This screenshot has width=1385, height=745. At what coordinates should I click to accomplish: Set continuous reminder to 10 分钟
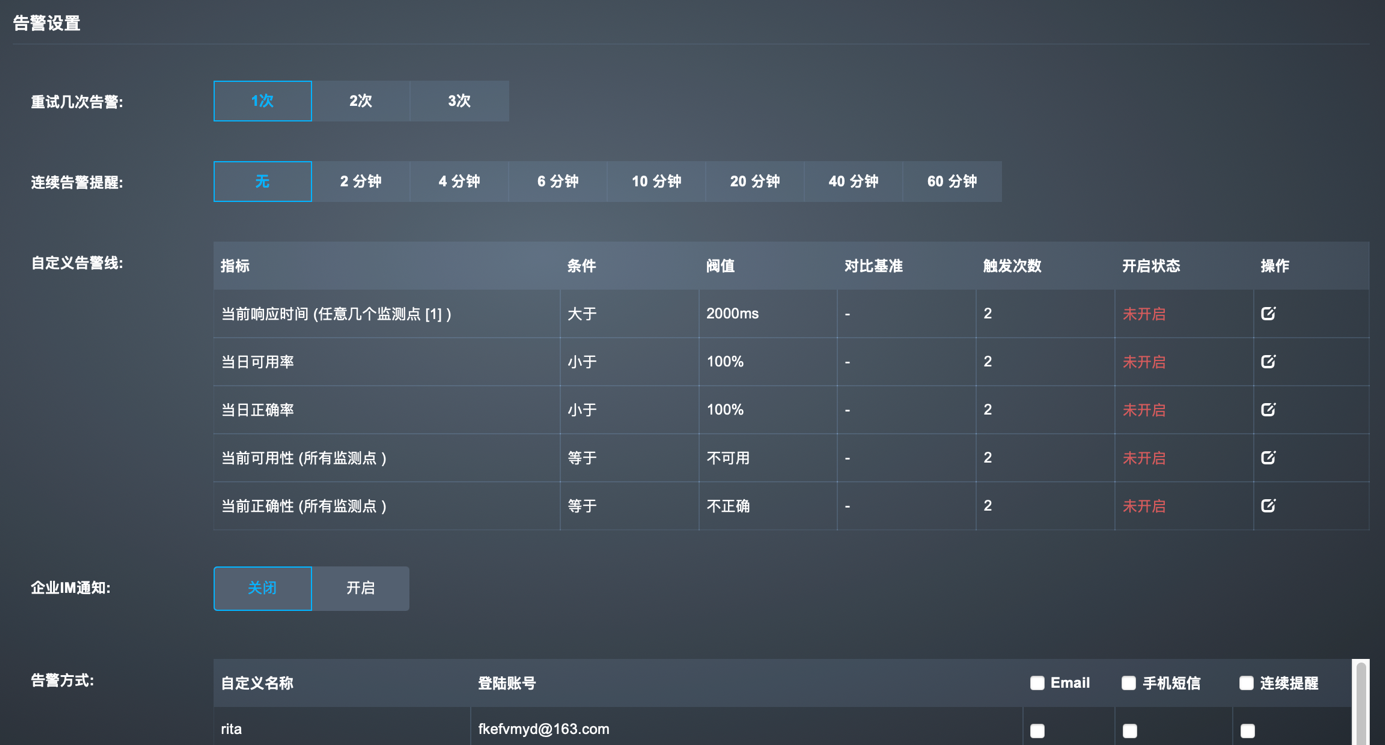tap(656, 181)
